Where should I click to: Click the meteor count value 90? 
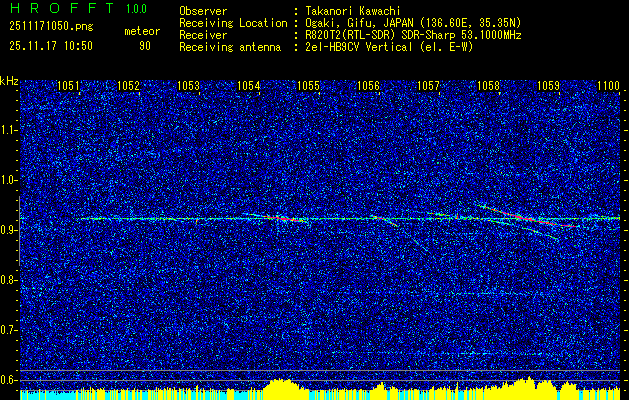(x=145, y=46)
